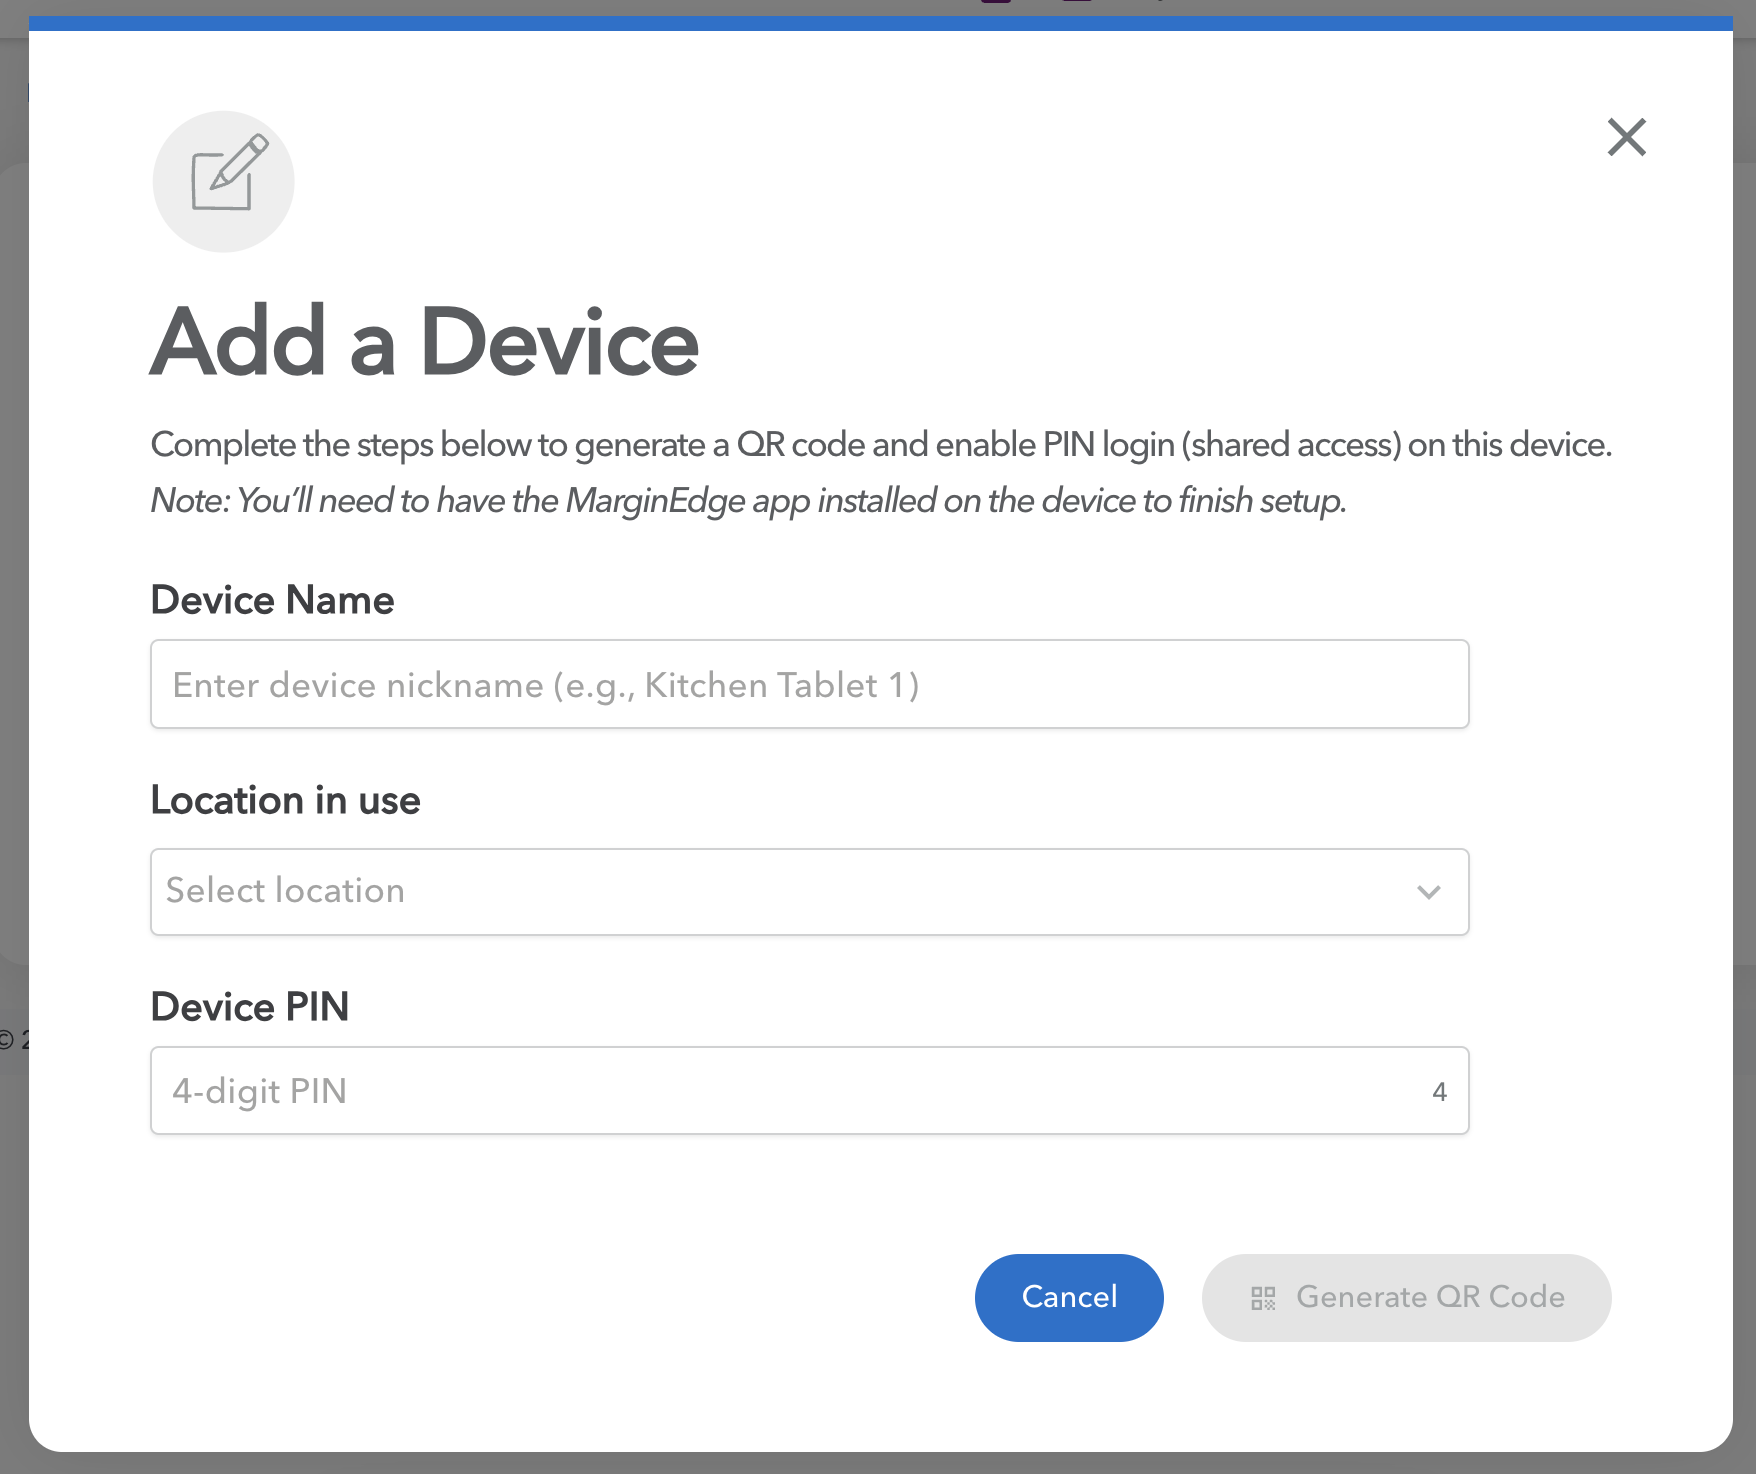Click the italic MarginEdge app note
The height and width of the screenshot is (1474, 1756).
(x=748, y=501)
